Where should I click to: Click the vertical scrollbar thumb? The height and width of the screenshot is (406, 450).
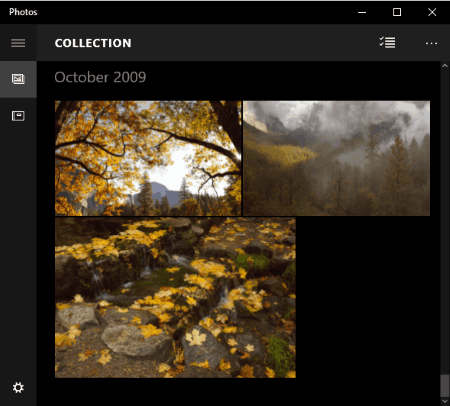(445, 386)
